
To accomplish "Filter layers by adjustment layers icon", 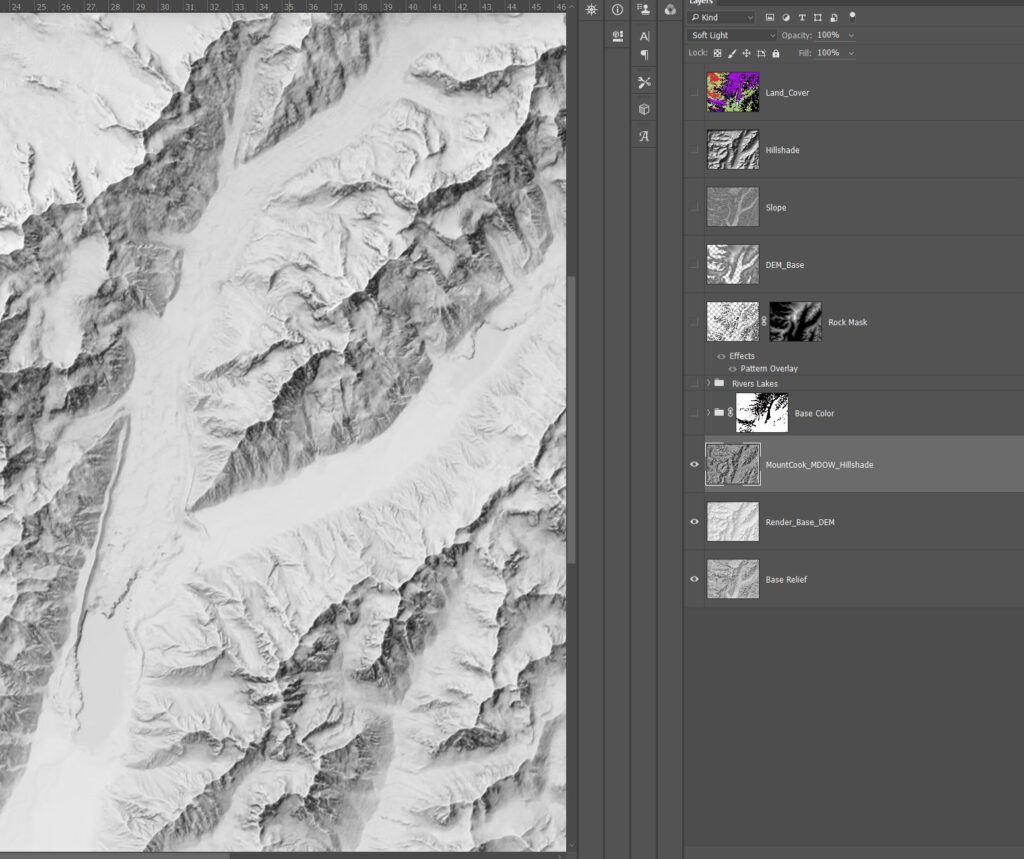I will (x=786, y=17).
